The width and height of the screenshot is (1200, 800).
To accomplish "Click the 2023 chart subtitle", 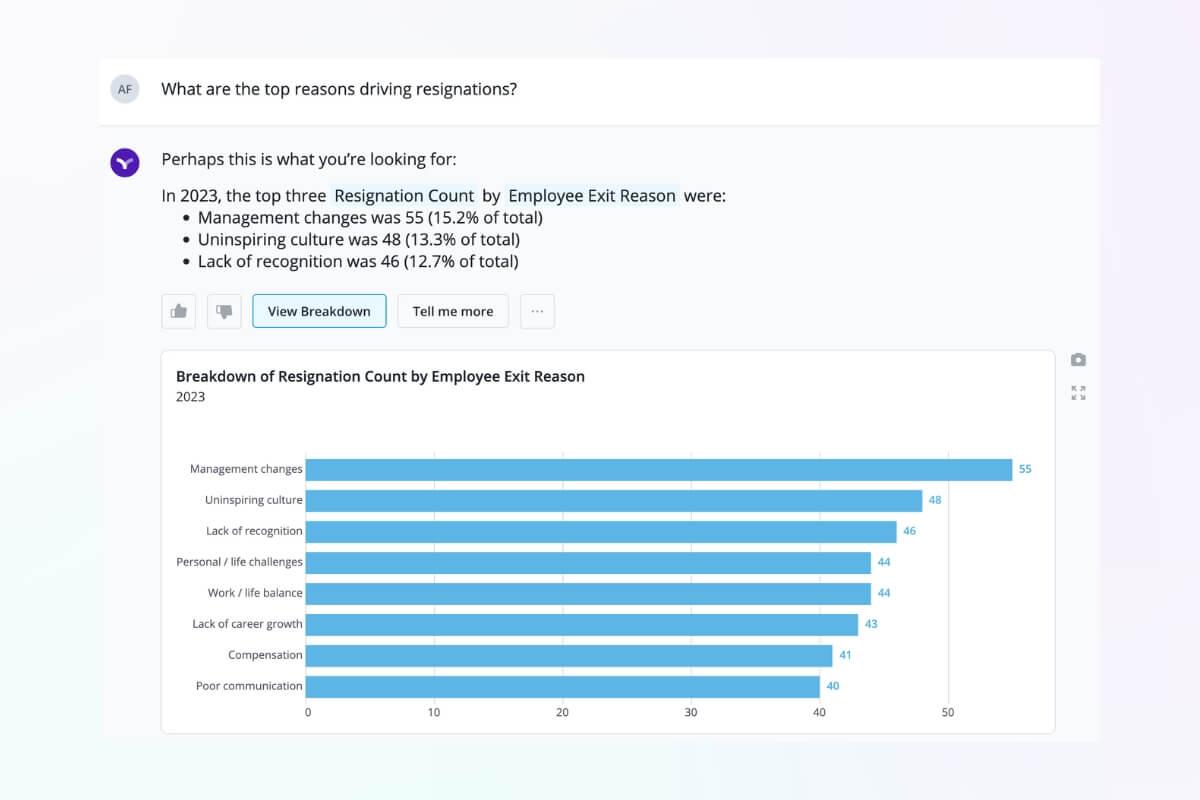I will click(x=190, y=397).
